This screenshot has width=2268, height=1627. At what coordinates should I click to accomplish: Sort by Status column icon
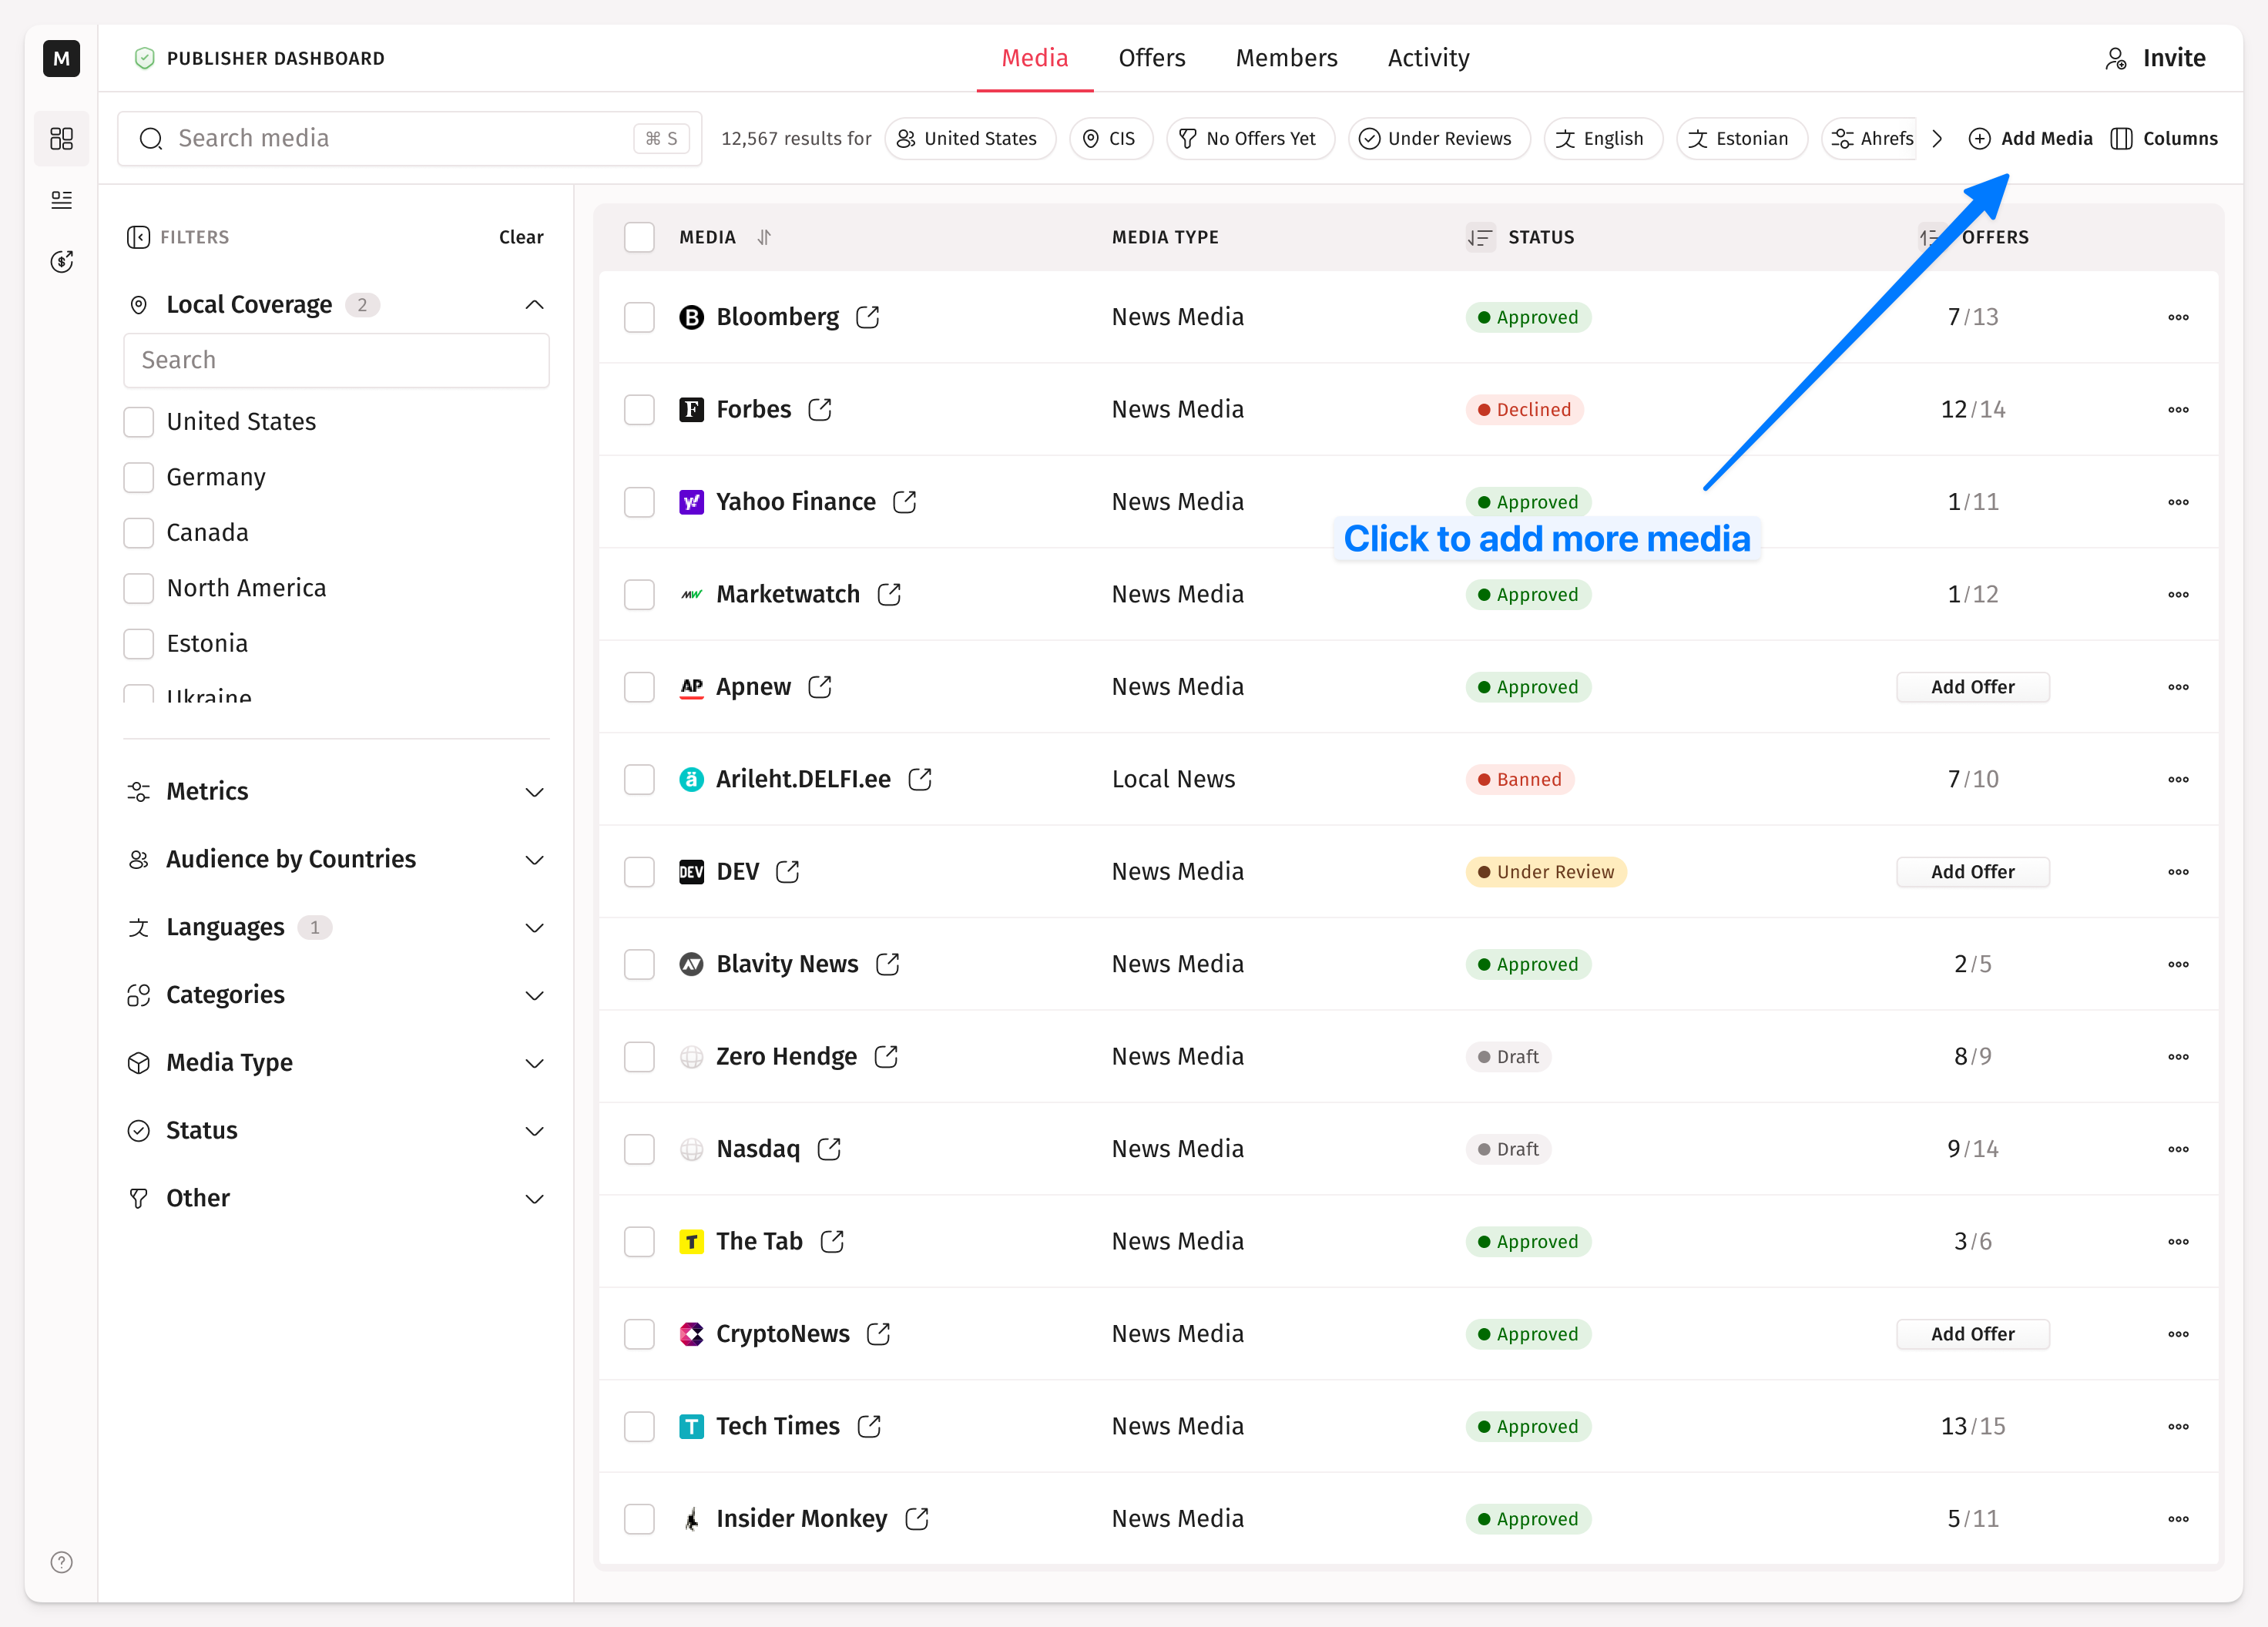pyautogui.click(x=1479, y=237)
